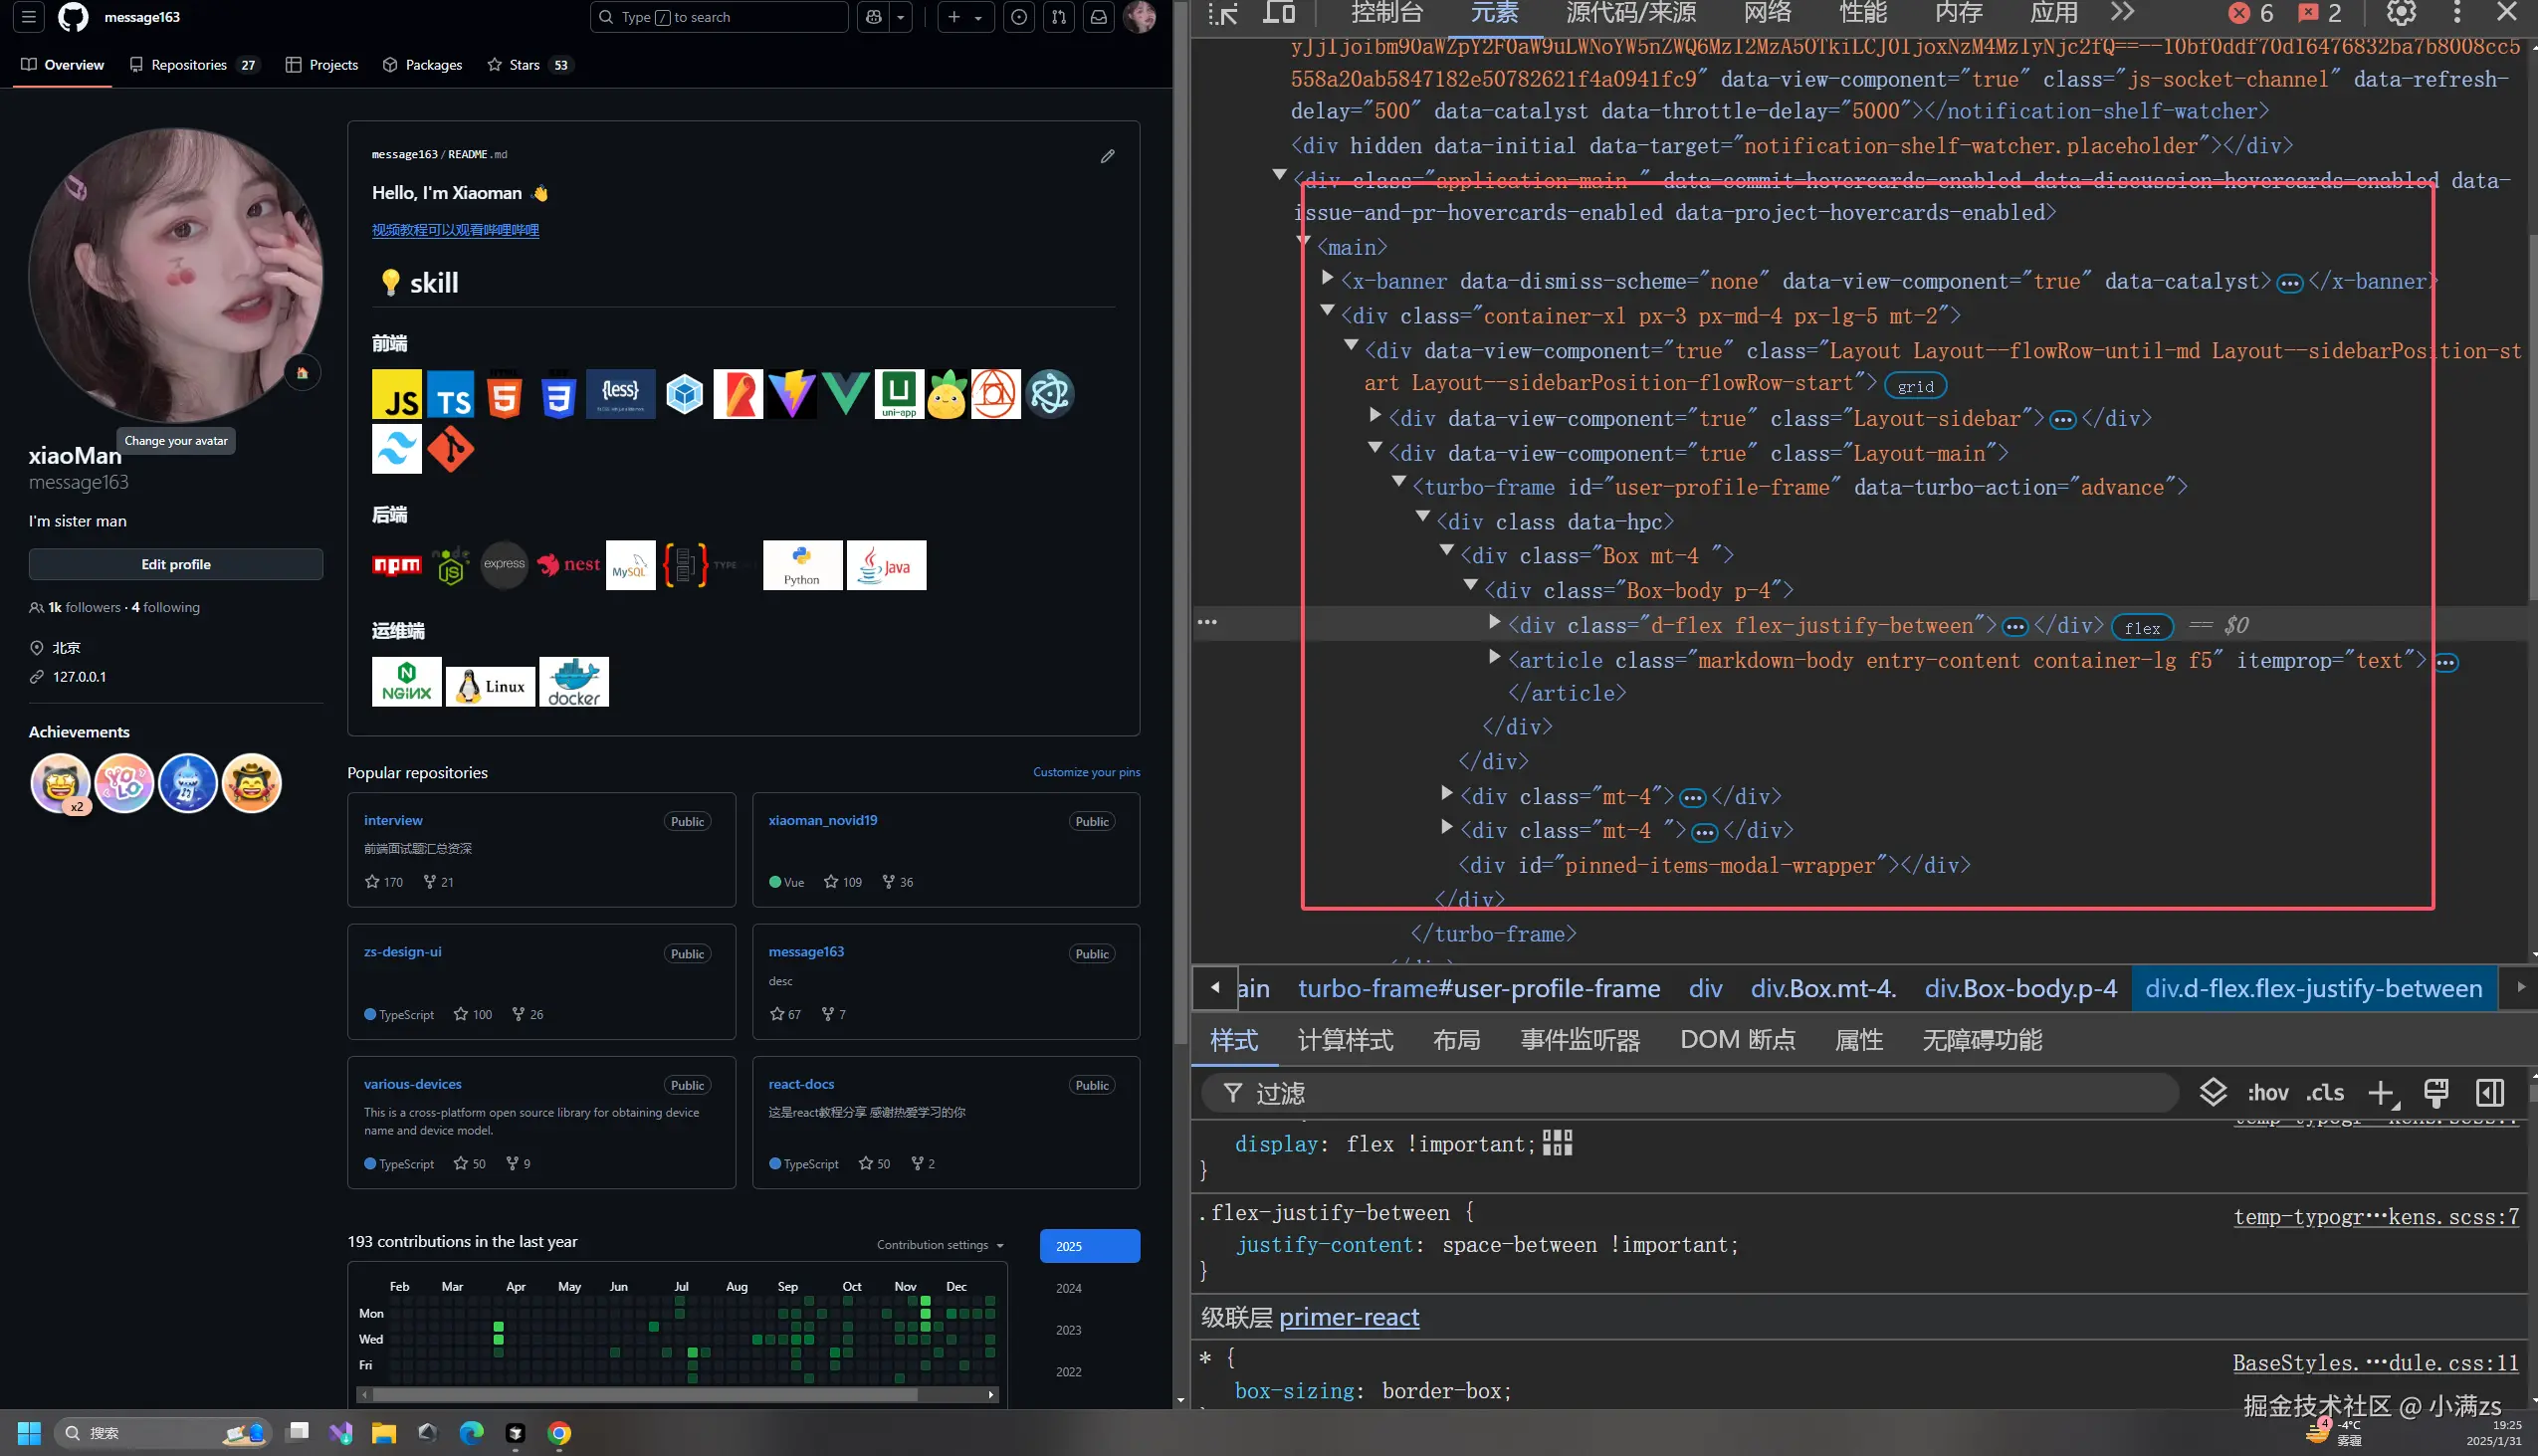Click the Edit profile button
Image resolution: width=2538 pixels, height=1456 pixels.
(176, 564)
